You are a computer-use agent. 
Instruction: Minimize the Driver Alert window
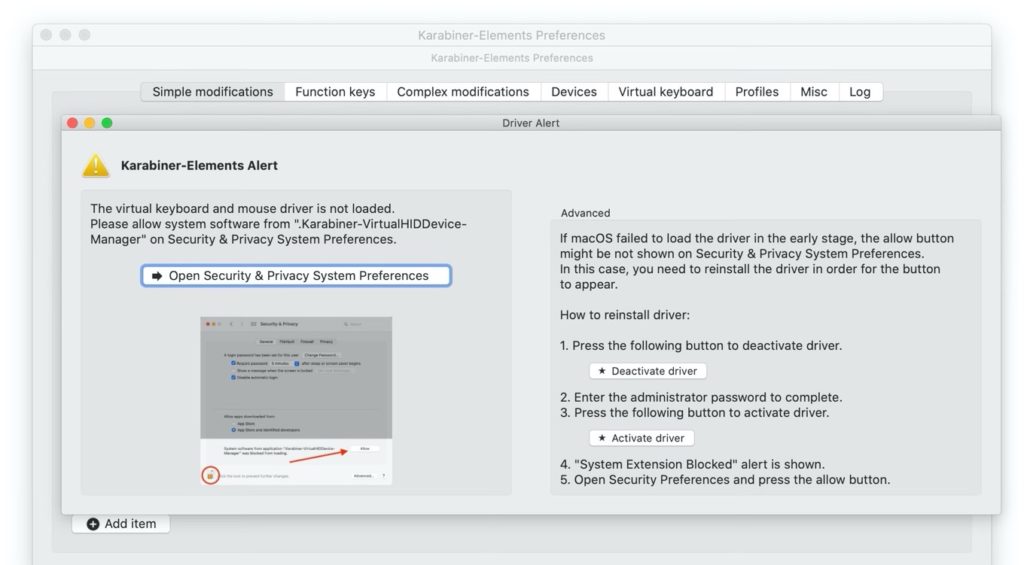(x=89, y=123)
